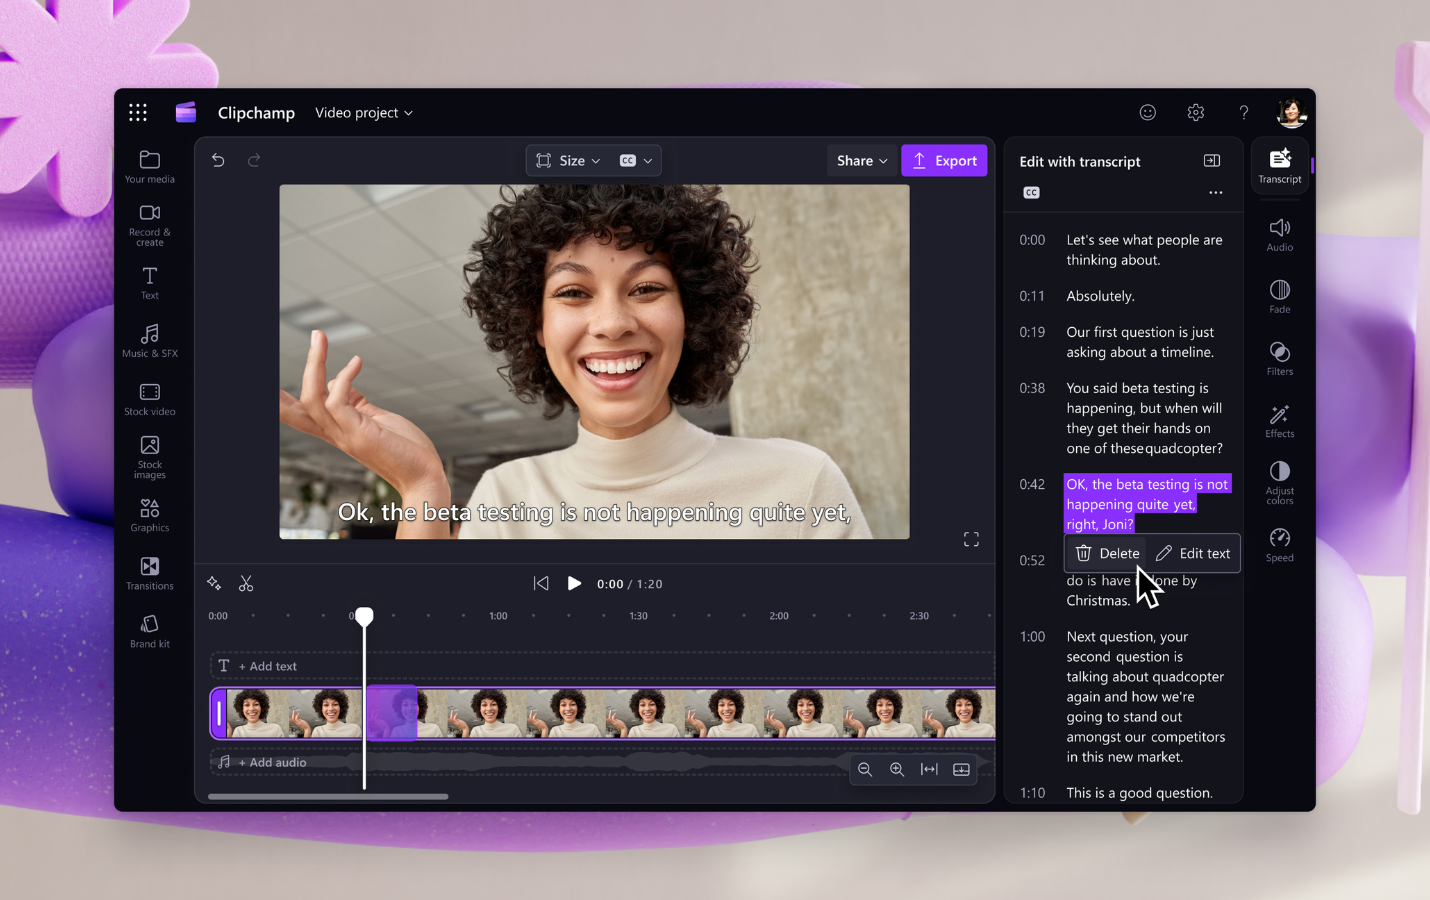Open the user profile avatar
Image resolution: width=1430 pixels, height=900 pixels.
pos(1292,113)
